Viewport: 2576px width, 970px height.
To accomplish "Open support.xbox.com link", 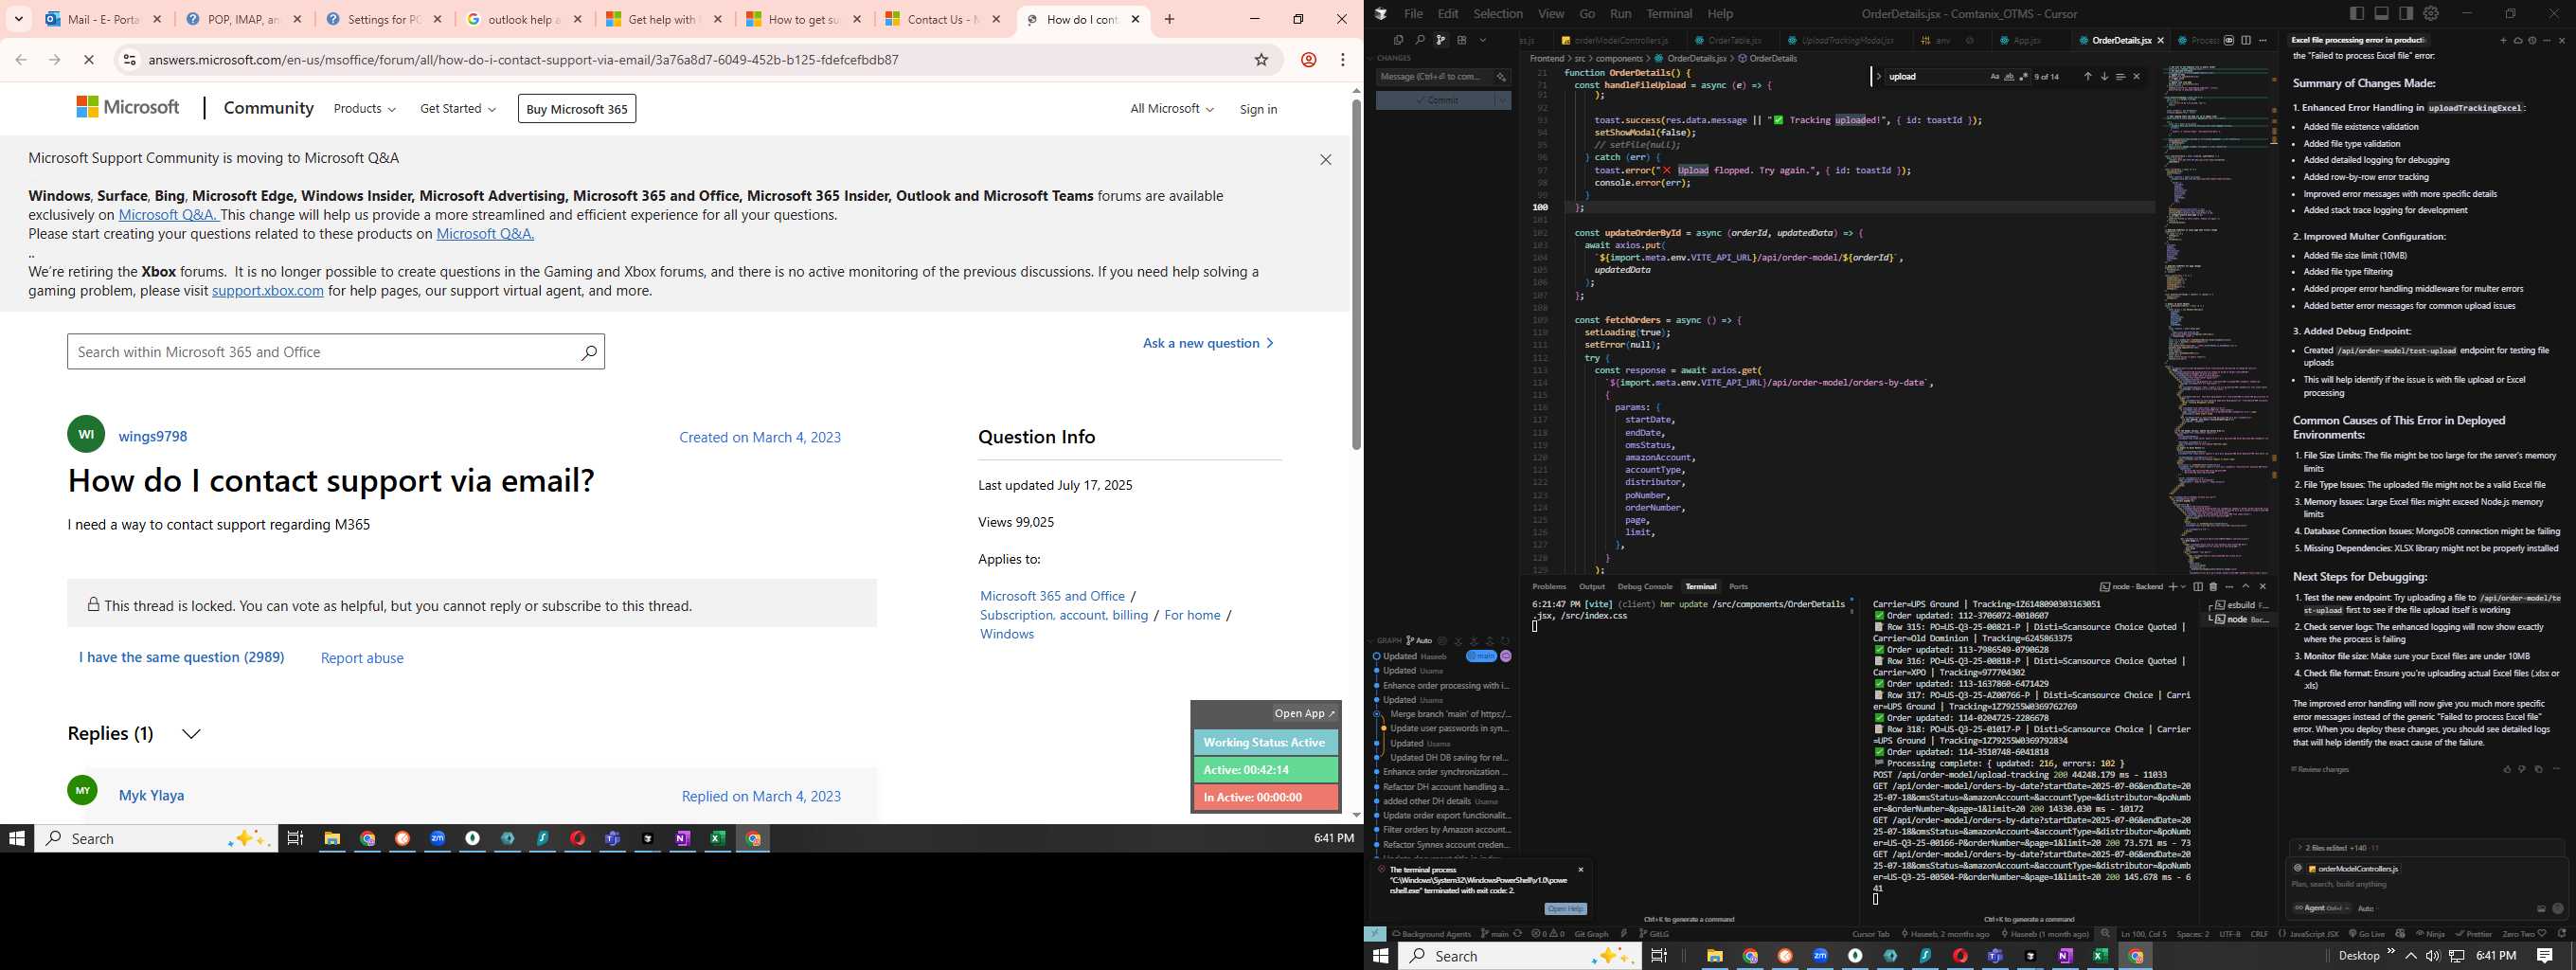I will pyautogui.click(x=268, y=291).
